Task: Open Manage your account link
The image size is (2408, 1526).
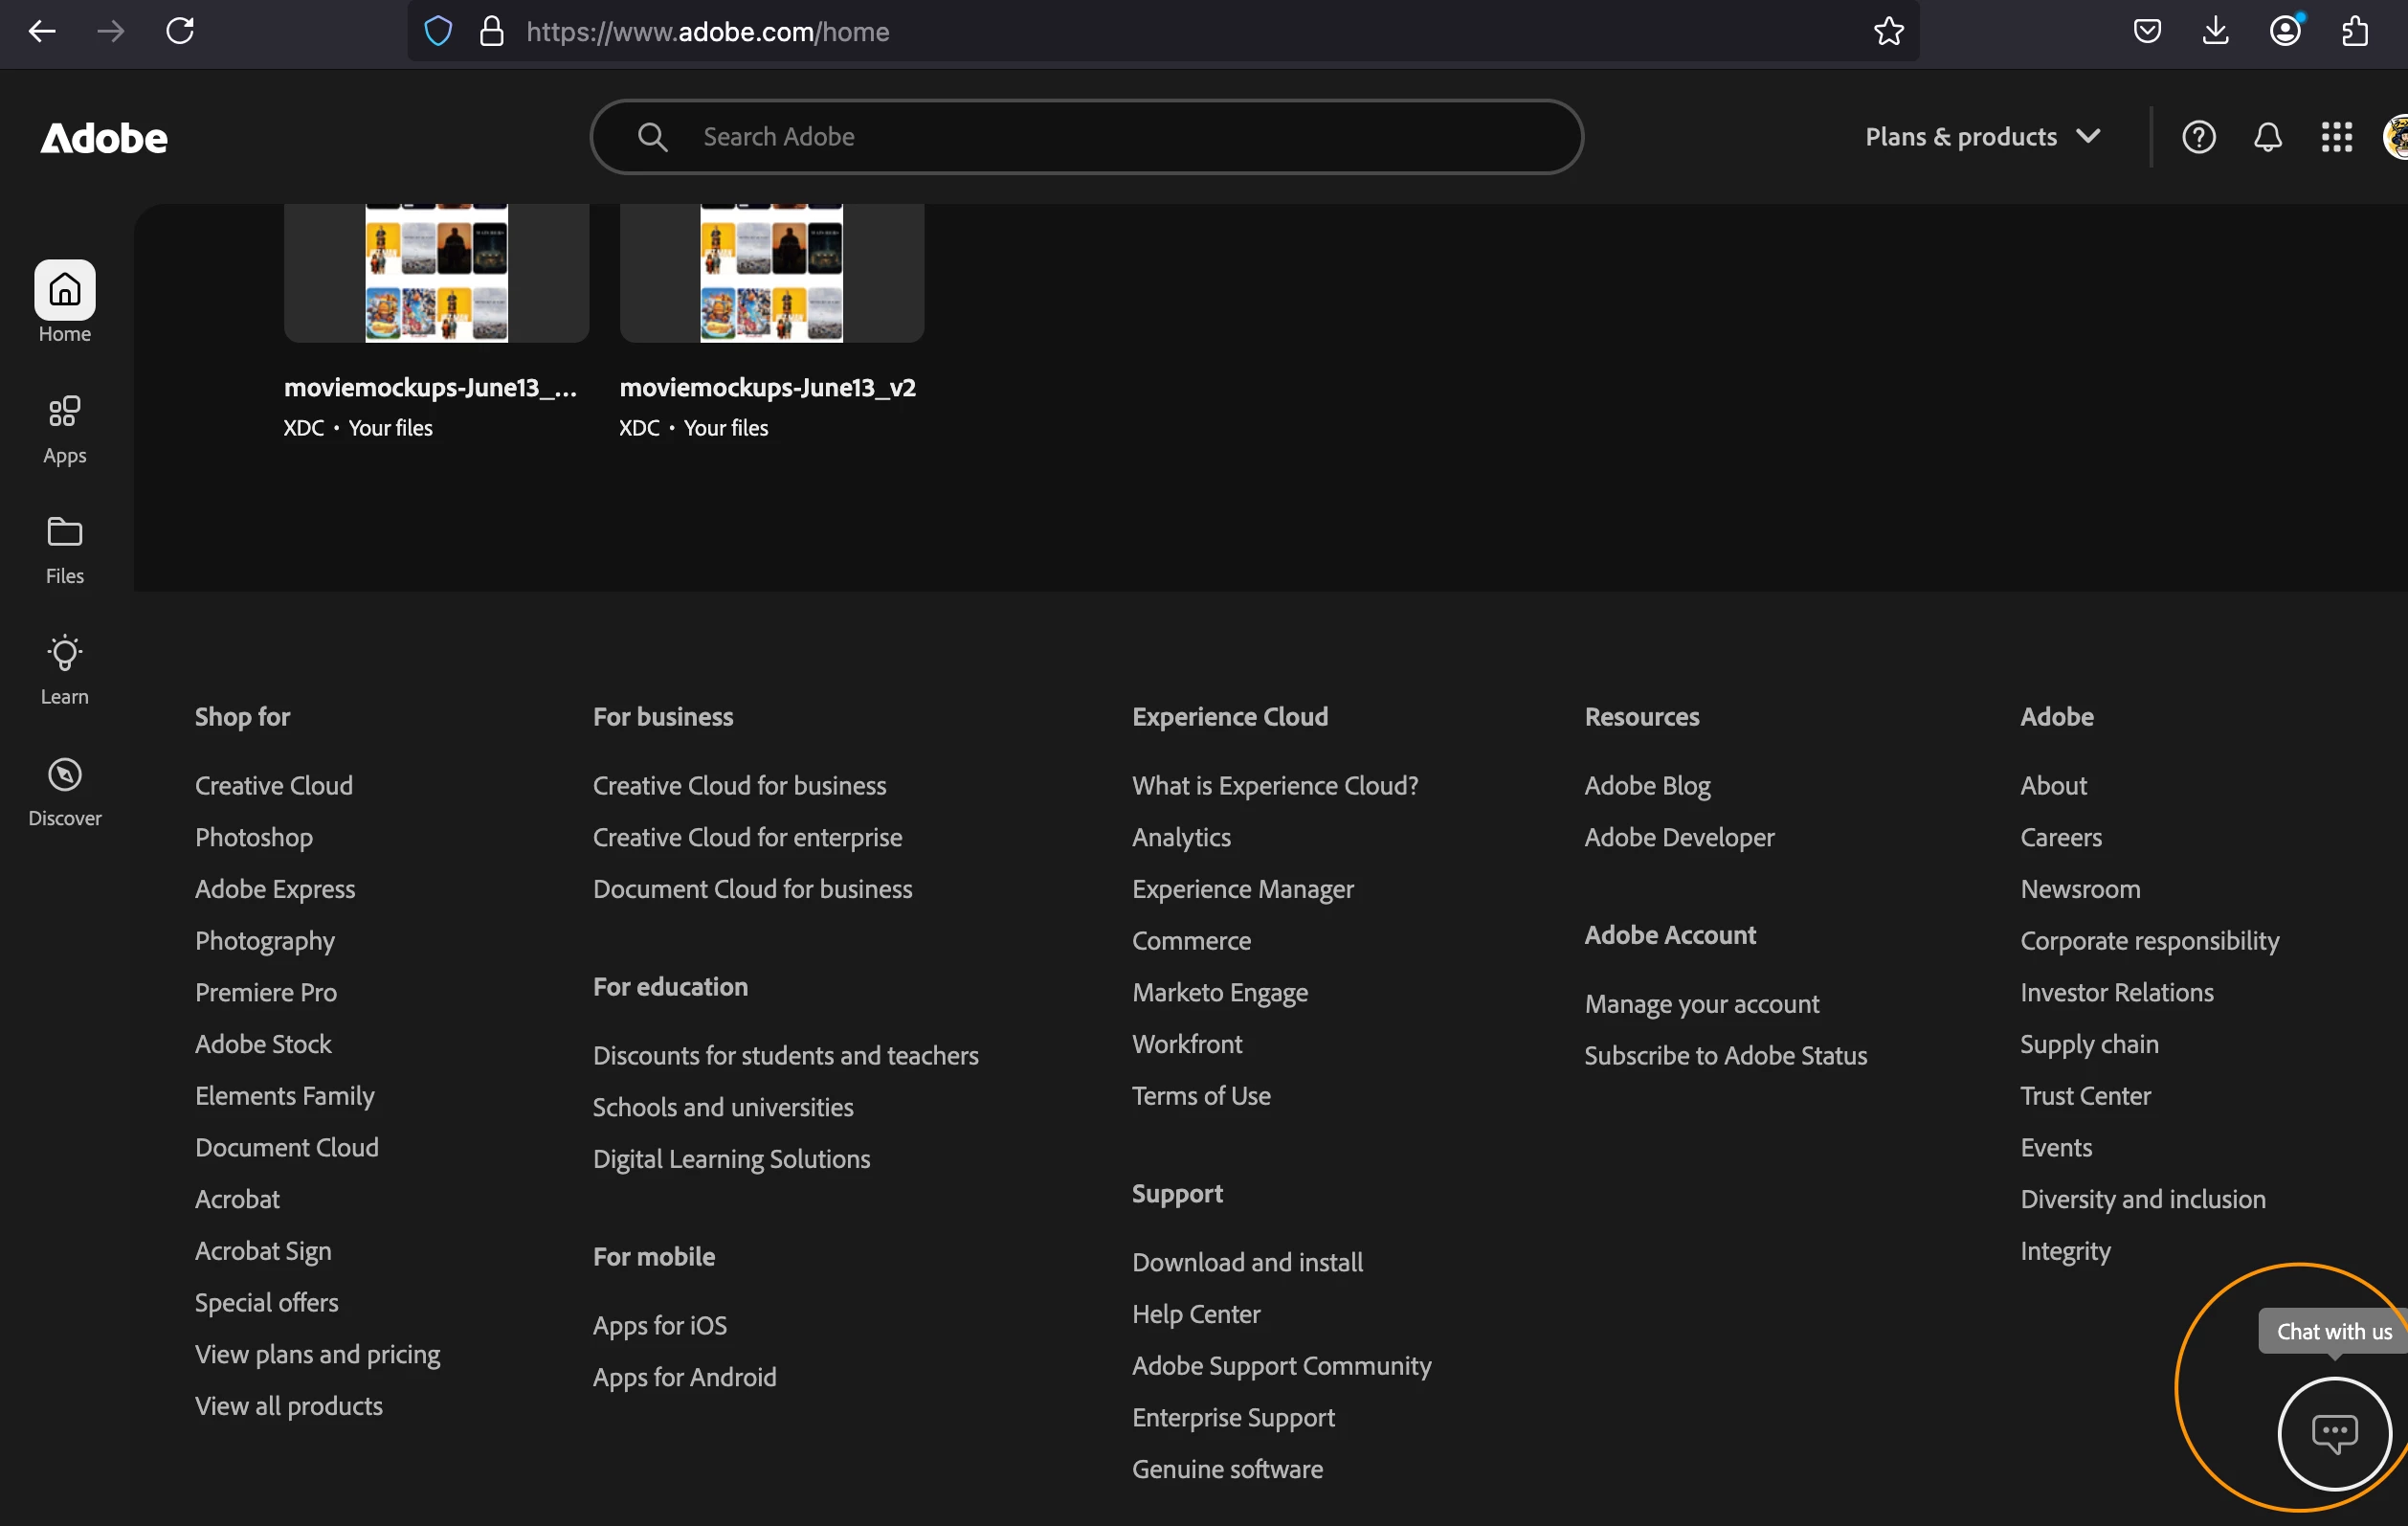Action: [x=1701, y=1003]
